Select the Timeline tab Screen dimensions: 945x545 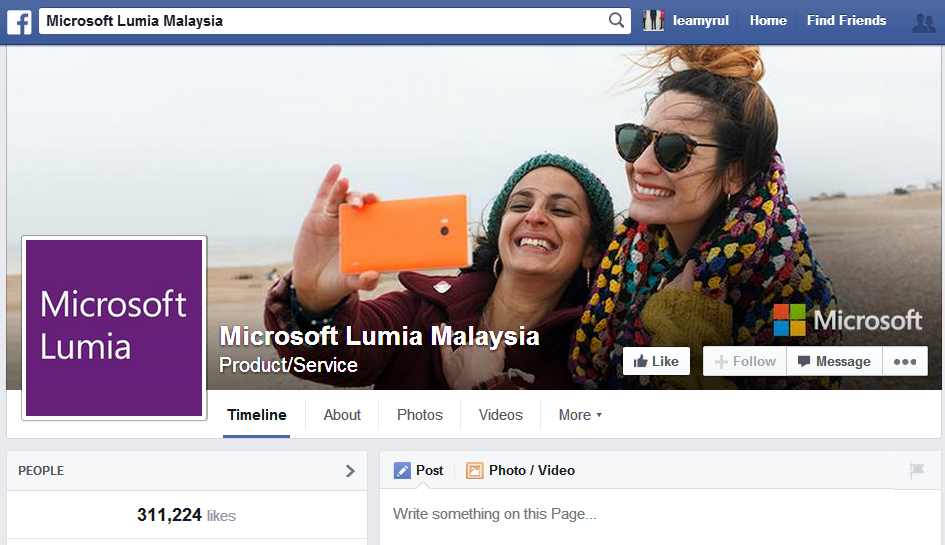pyautogui.click(x=256, y=415)
